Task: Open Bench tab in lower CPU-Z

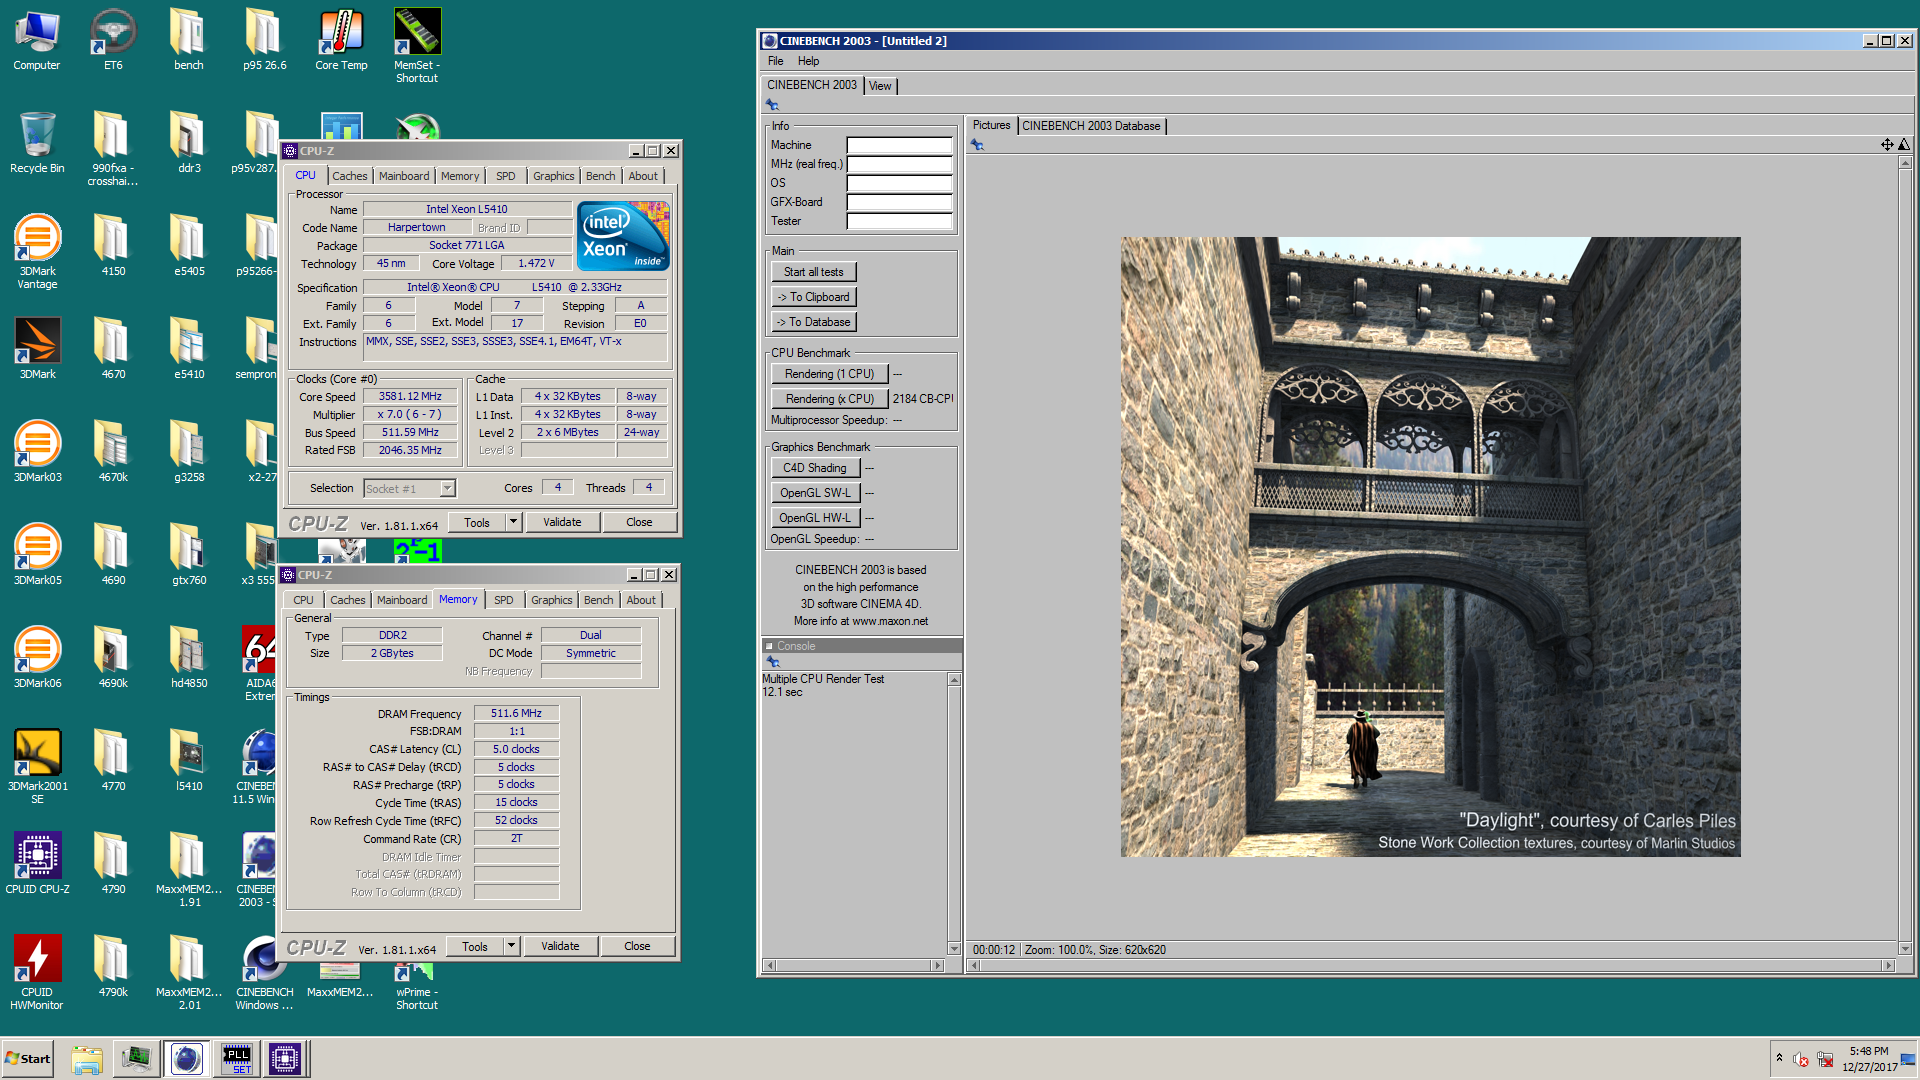Action: 598,600
